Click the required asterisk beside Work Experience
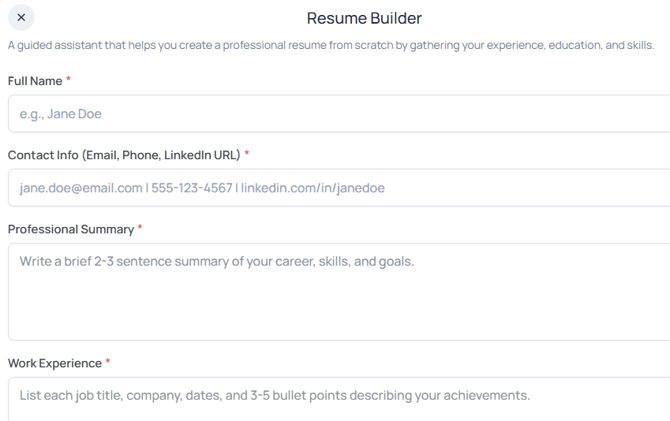This screenshot has width=670, height=421. [x=108, y=362]
